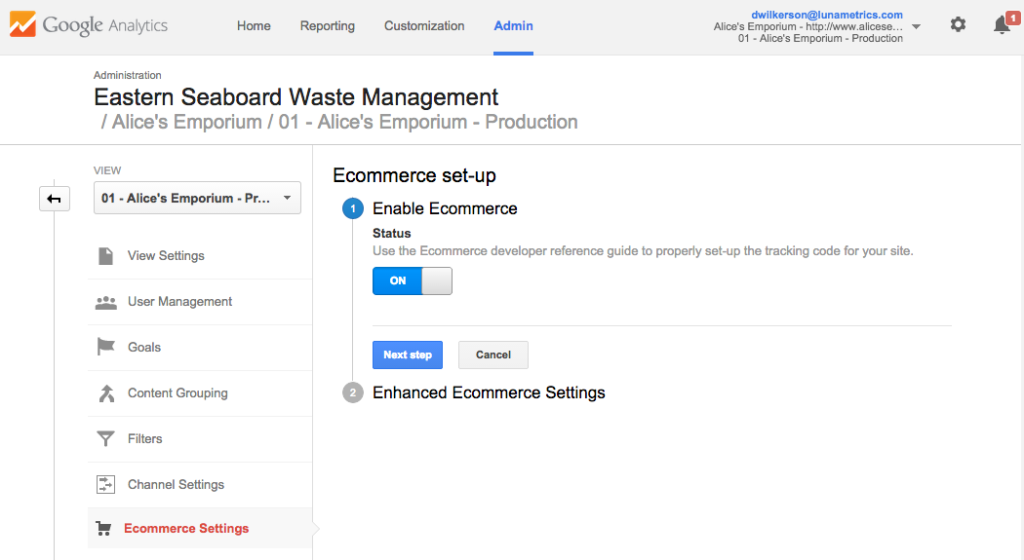Click the Administration label
The image size is (1024, 560).
point(127,75)
